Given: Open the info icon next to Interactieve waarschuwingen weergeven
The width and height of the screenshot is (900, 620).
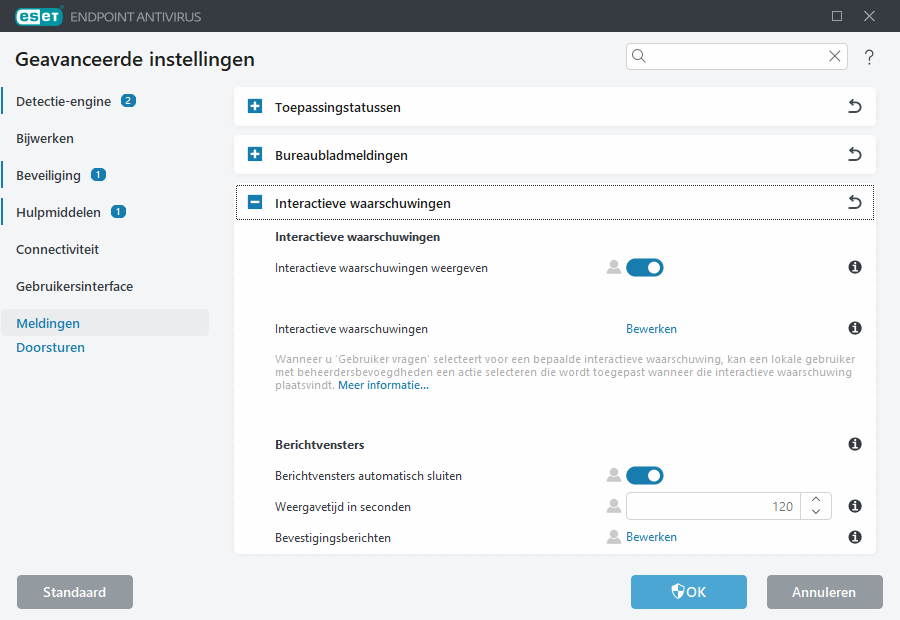Looking at the screenshot, I should click(x=854, y=267).
